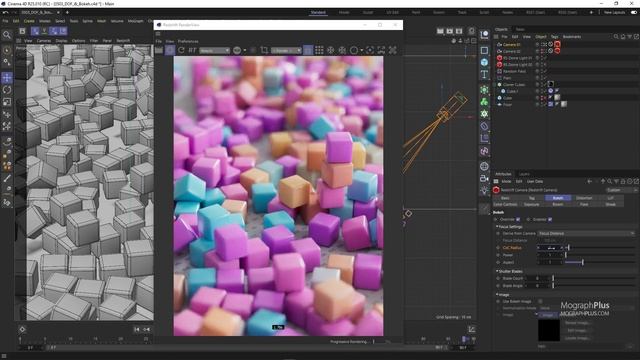
Task: Collapse the Cloner Cubes hierarchy
Action: (x=495, y=84)
